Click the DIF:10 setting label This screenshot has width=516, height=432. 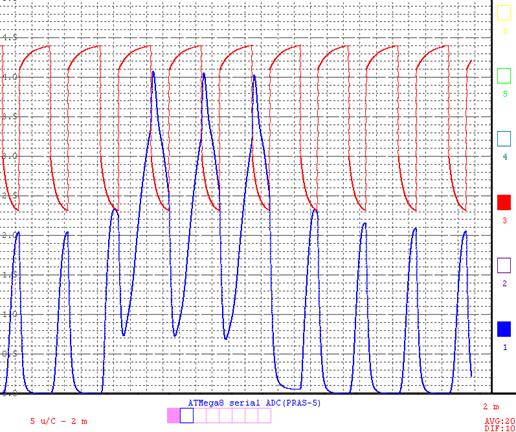(500, 428)
